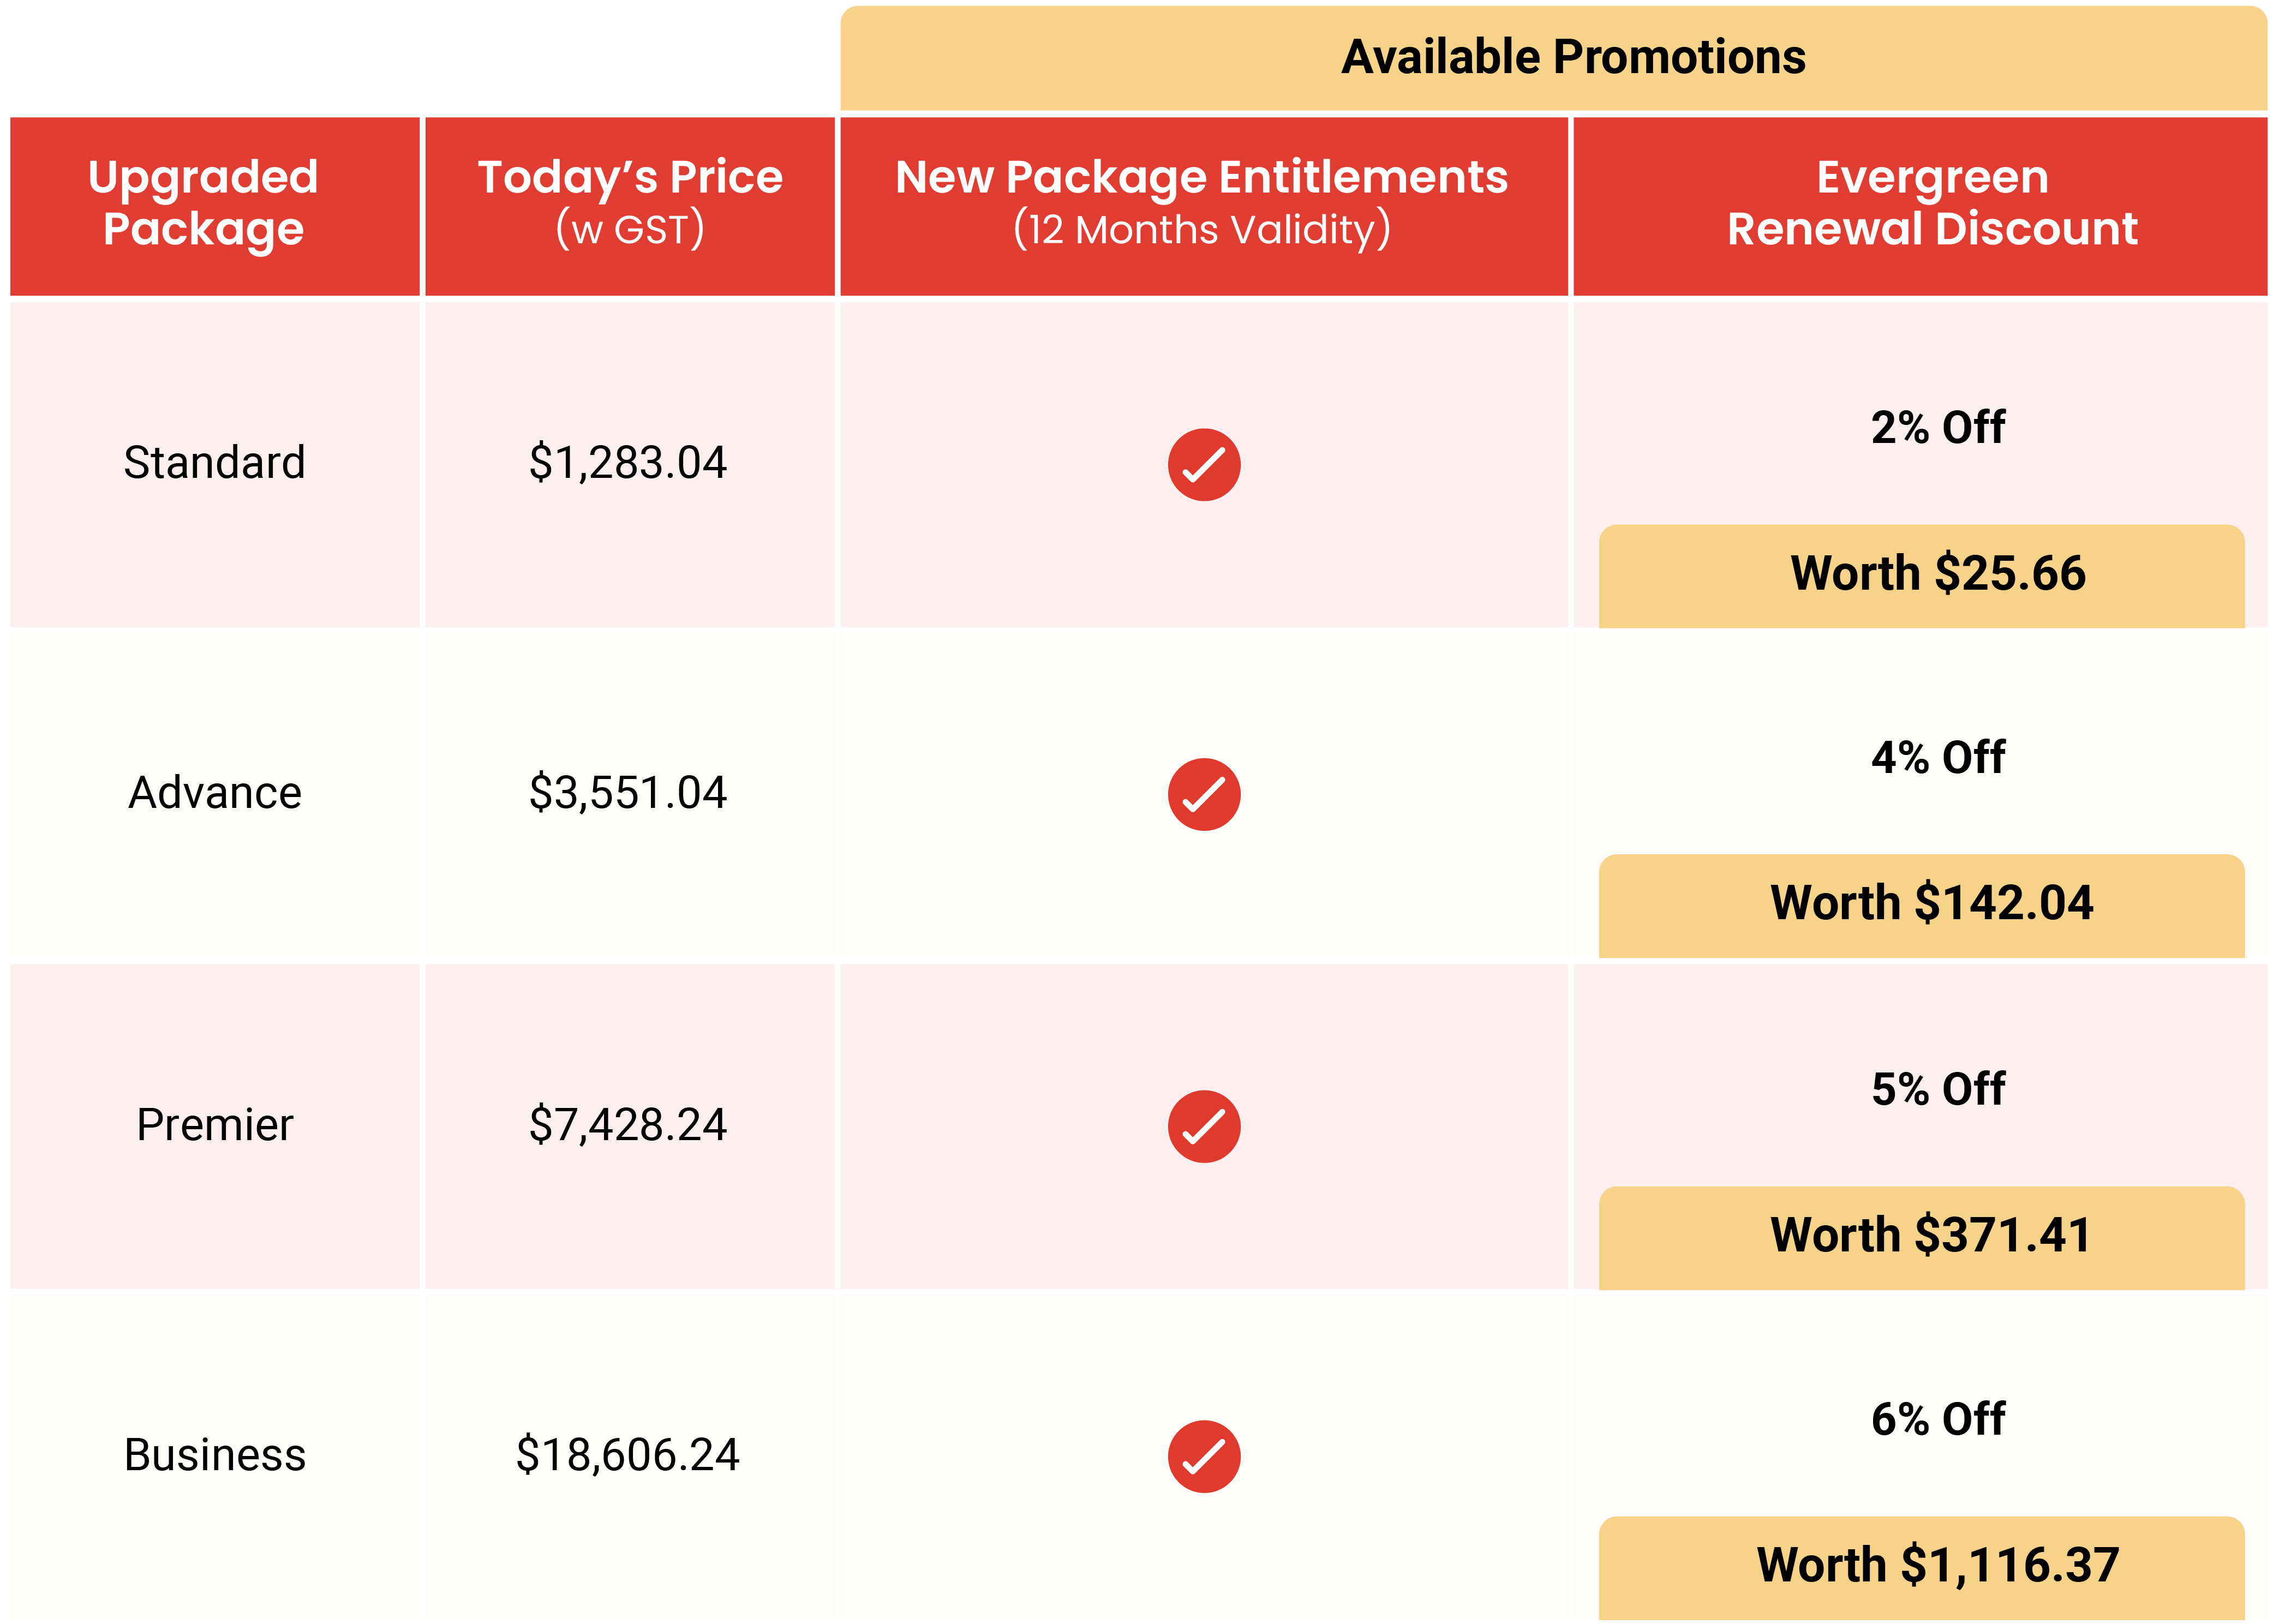Click the Worth $142.04 badge

1922,906
